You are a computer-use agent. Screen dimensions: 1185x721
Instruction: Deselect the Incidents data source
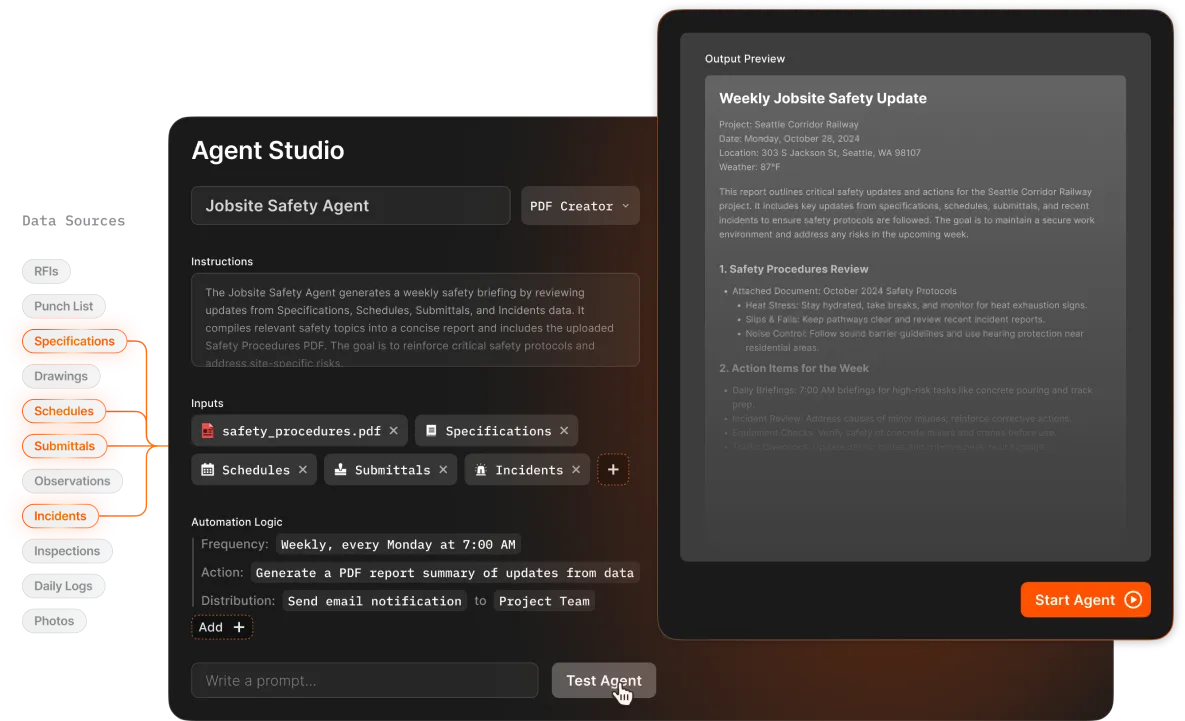pyautogui.click(x=60, y=516)
